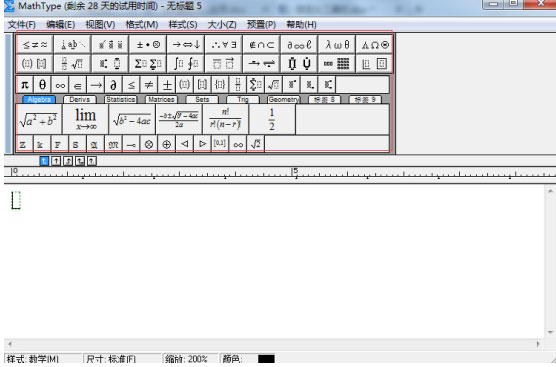556x367 pixels.
Task: Open the 格式(M) menu
Action: point(142,25)
